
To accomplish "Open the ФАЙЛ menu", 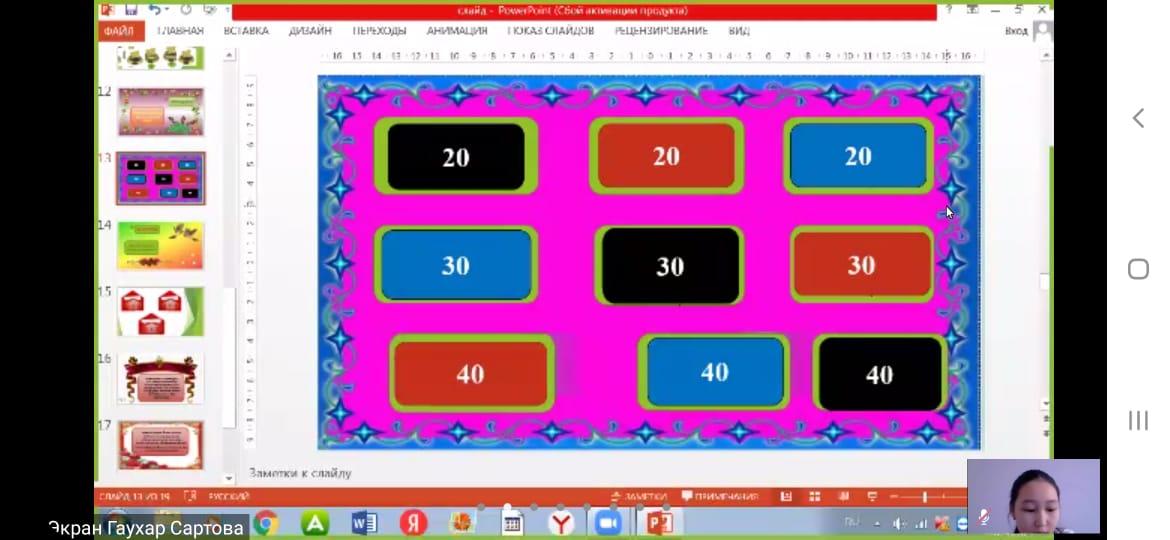I will point(118,31).
